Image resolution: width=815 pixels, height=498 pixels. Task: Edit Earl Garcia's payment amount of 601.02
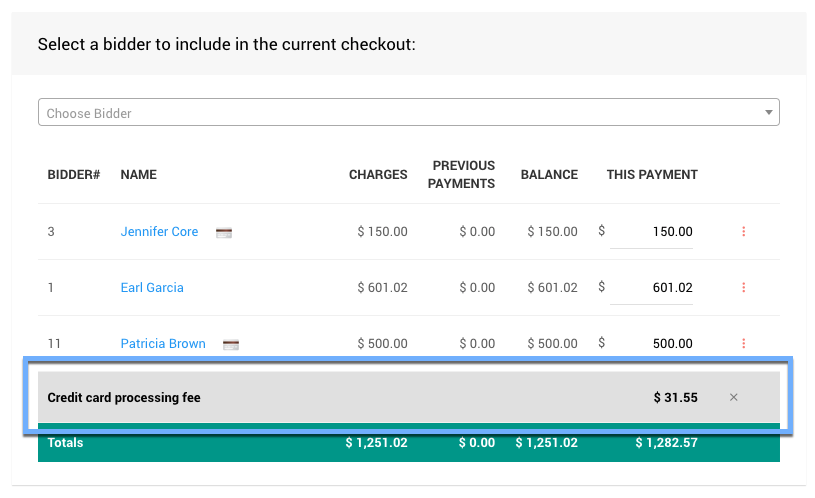tap(652, 288)
